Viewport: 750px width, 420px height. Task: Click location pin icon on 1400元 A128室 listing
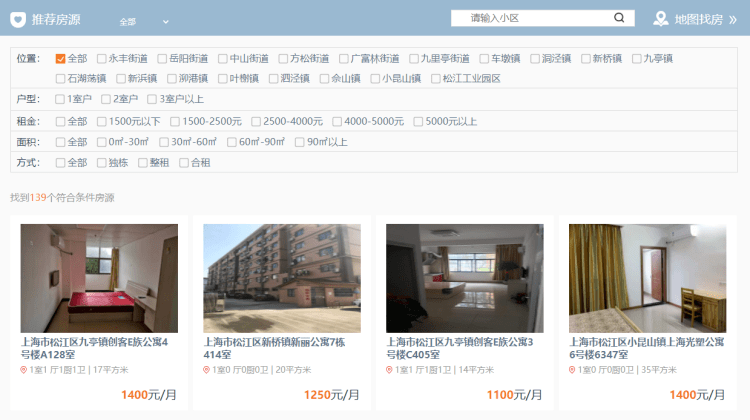coord(24,370)
